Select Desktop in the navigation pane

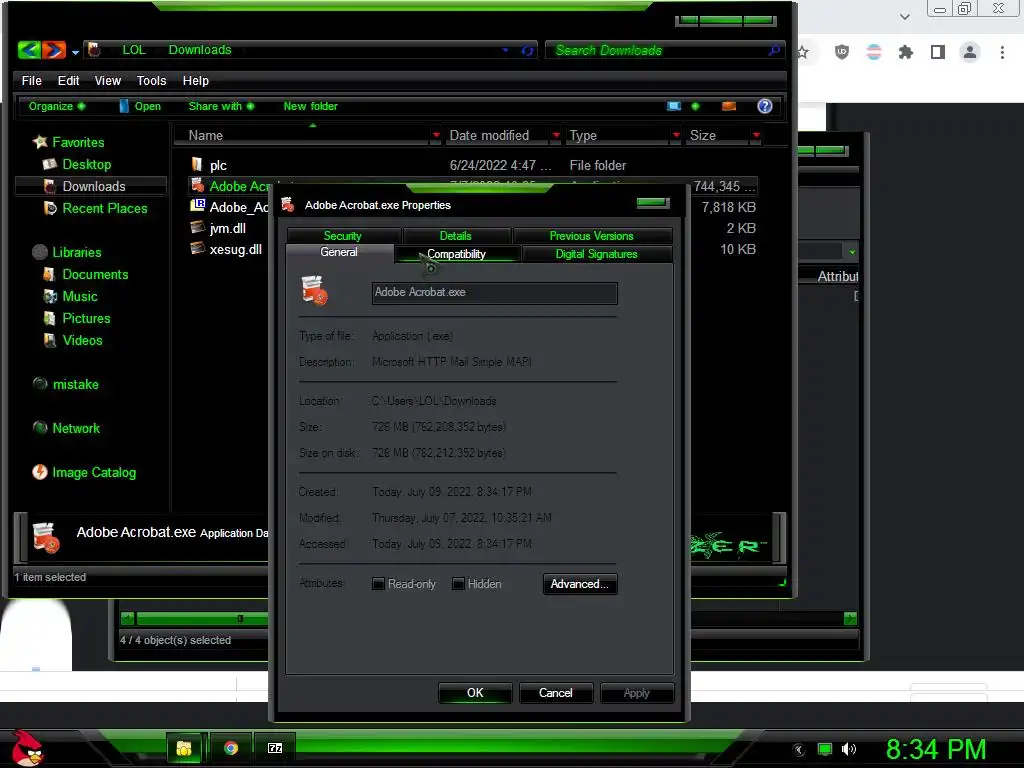point(86,165)
